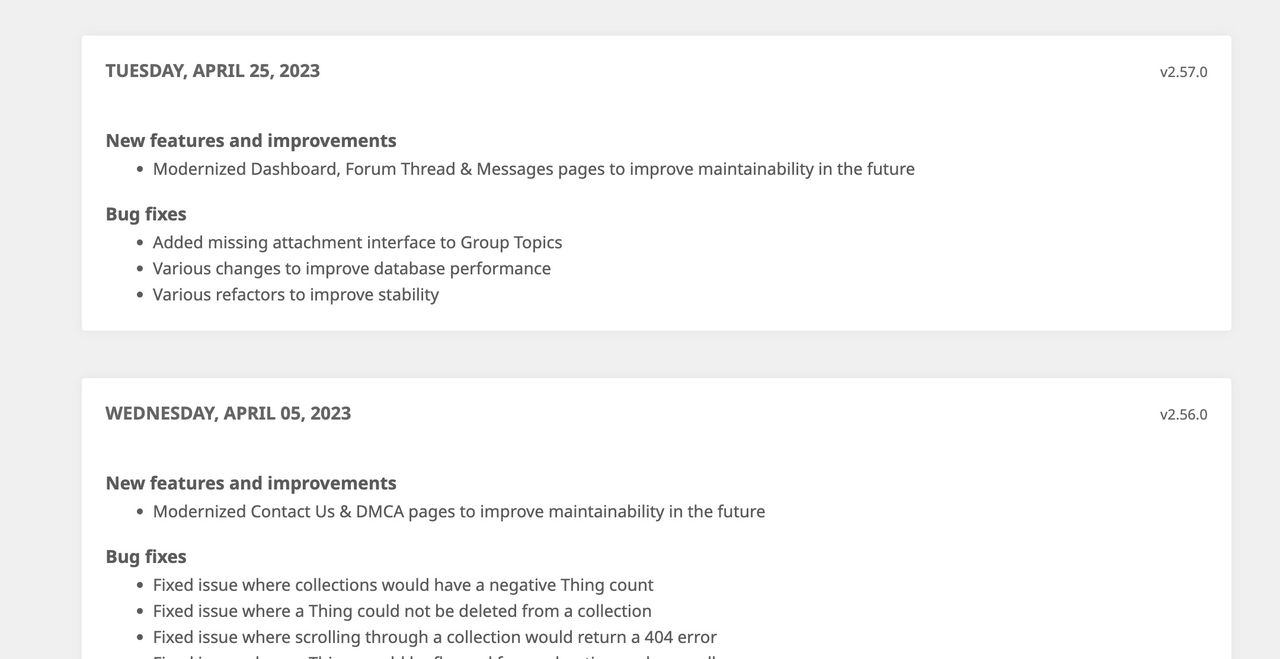
Task: Click the 'Bug fixes' heading under April 05
Action: pos(146,557)
